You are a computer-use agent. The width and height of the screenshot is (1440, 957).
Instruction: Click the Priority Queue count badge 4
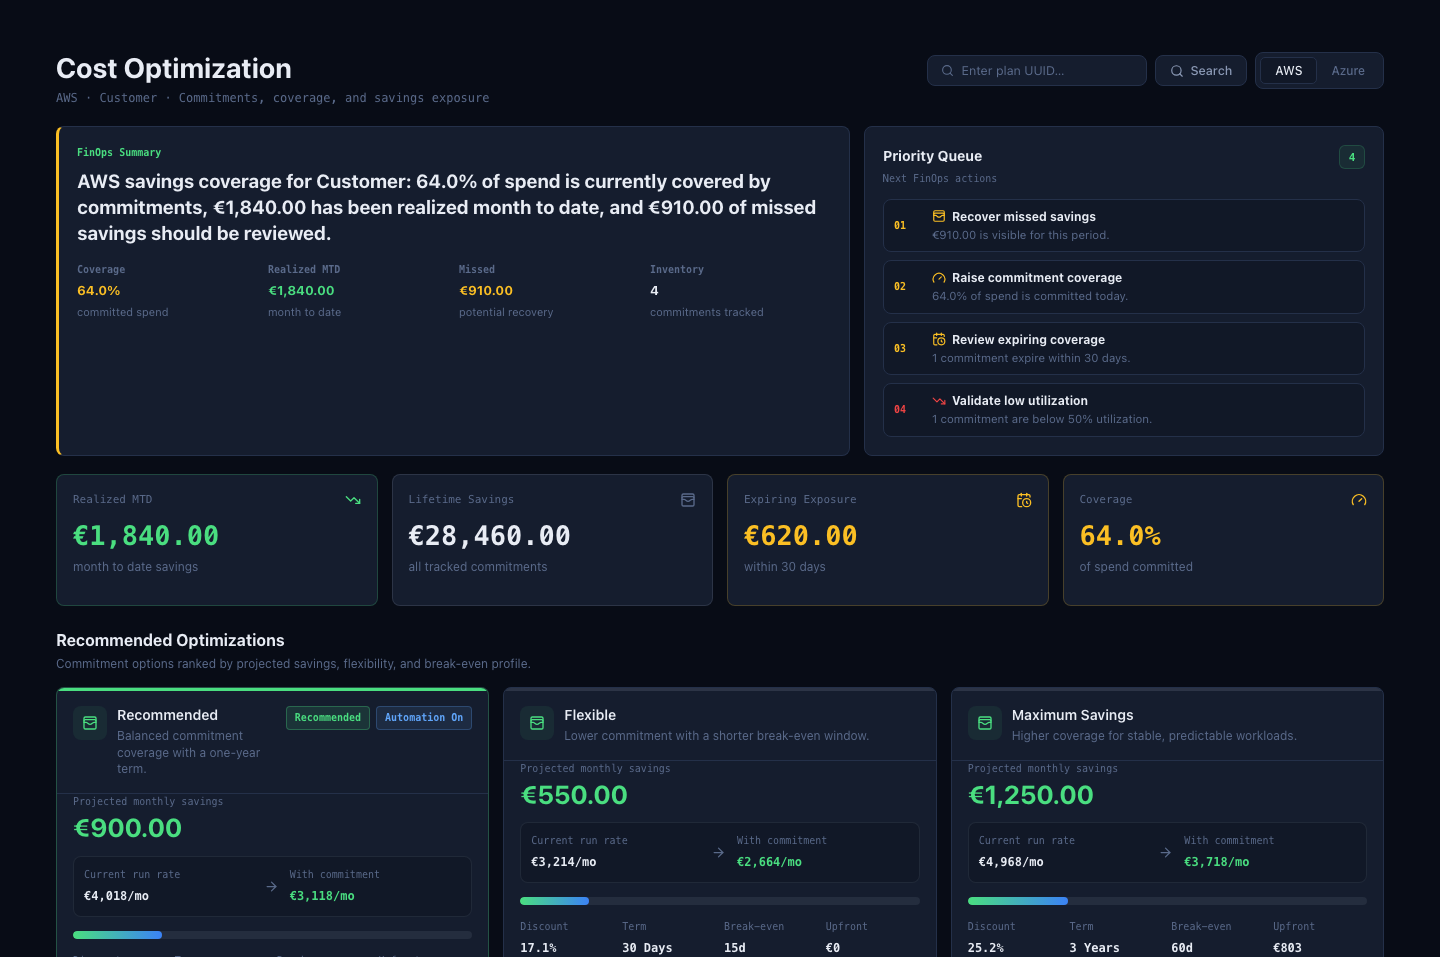[1352, 157]
